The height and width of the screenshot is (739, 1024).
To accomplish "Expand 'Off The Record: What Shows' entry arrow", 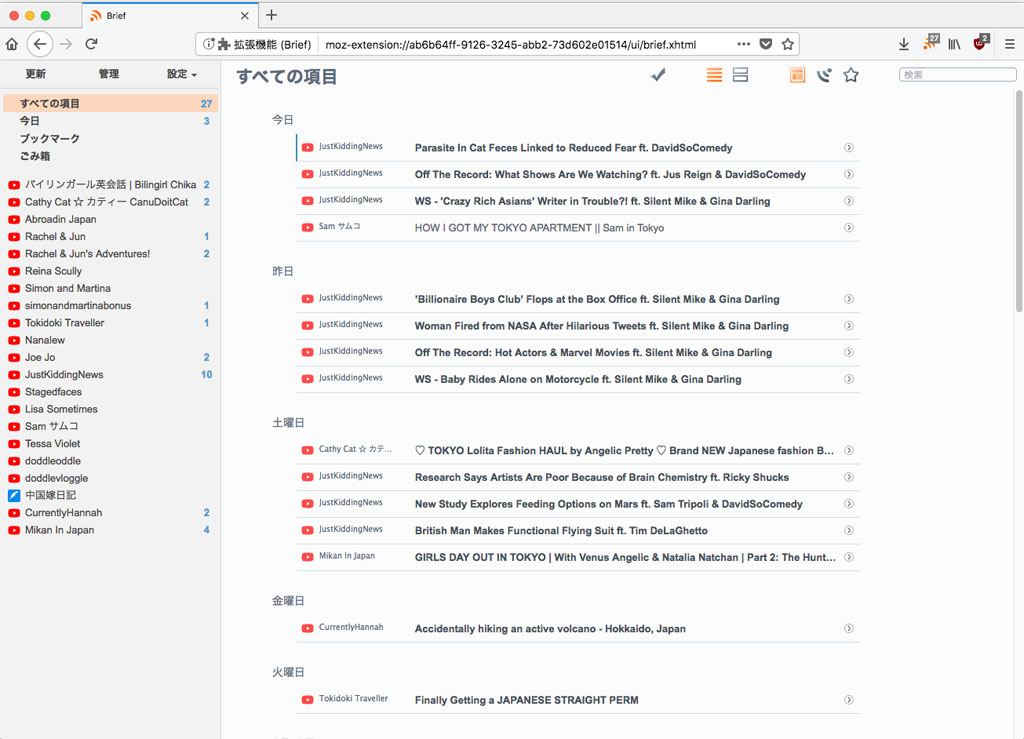I will click(849, 174).
